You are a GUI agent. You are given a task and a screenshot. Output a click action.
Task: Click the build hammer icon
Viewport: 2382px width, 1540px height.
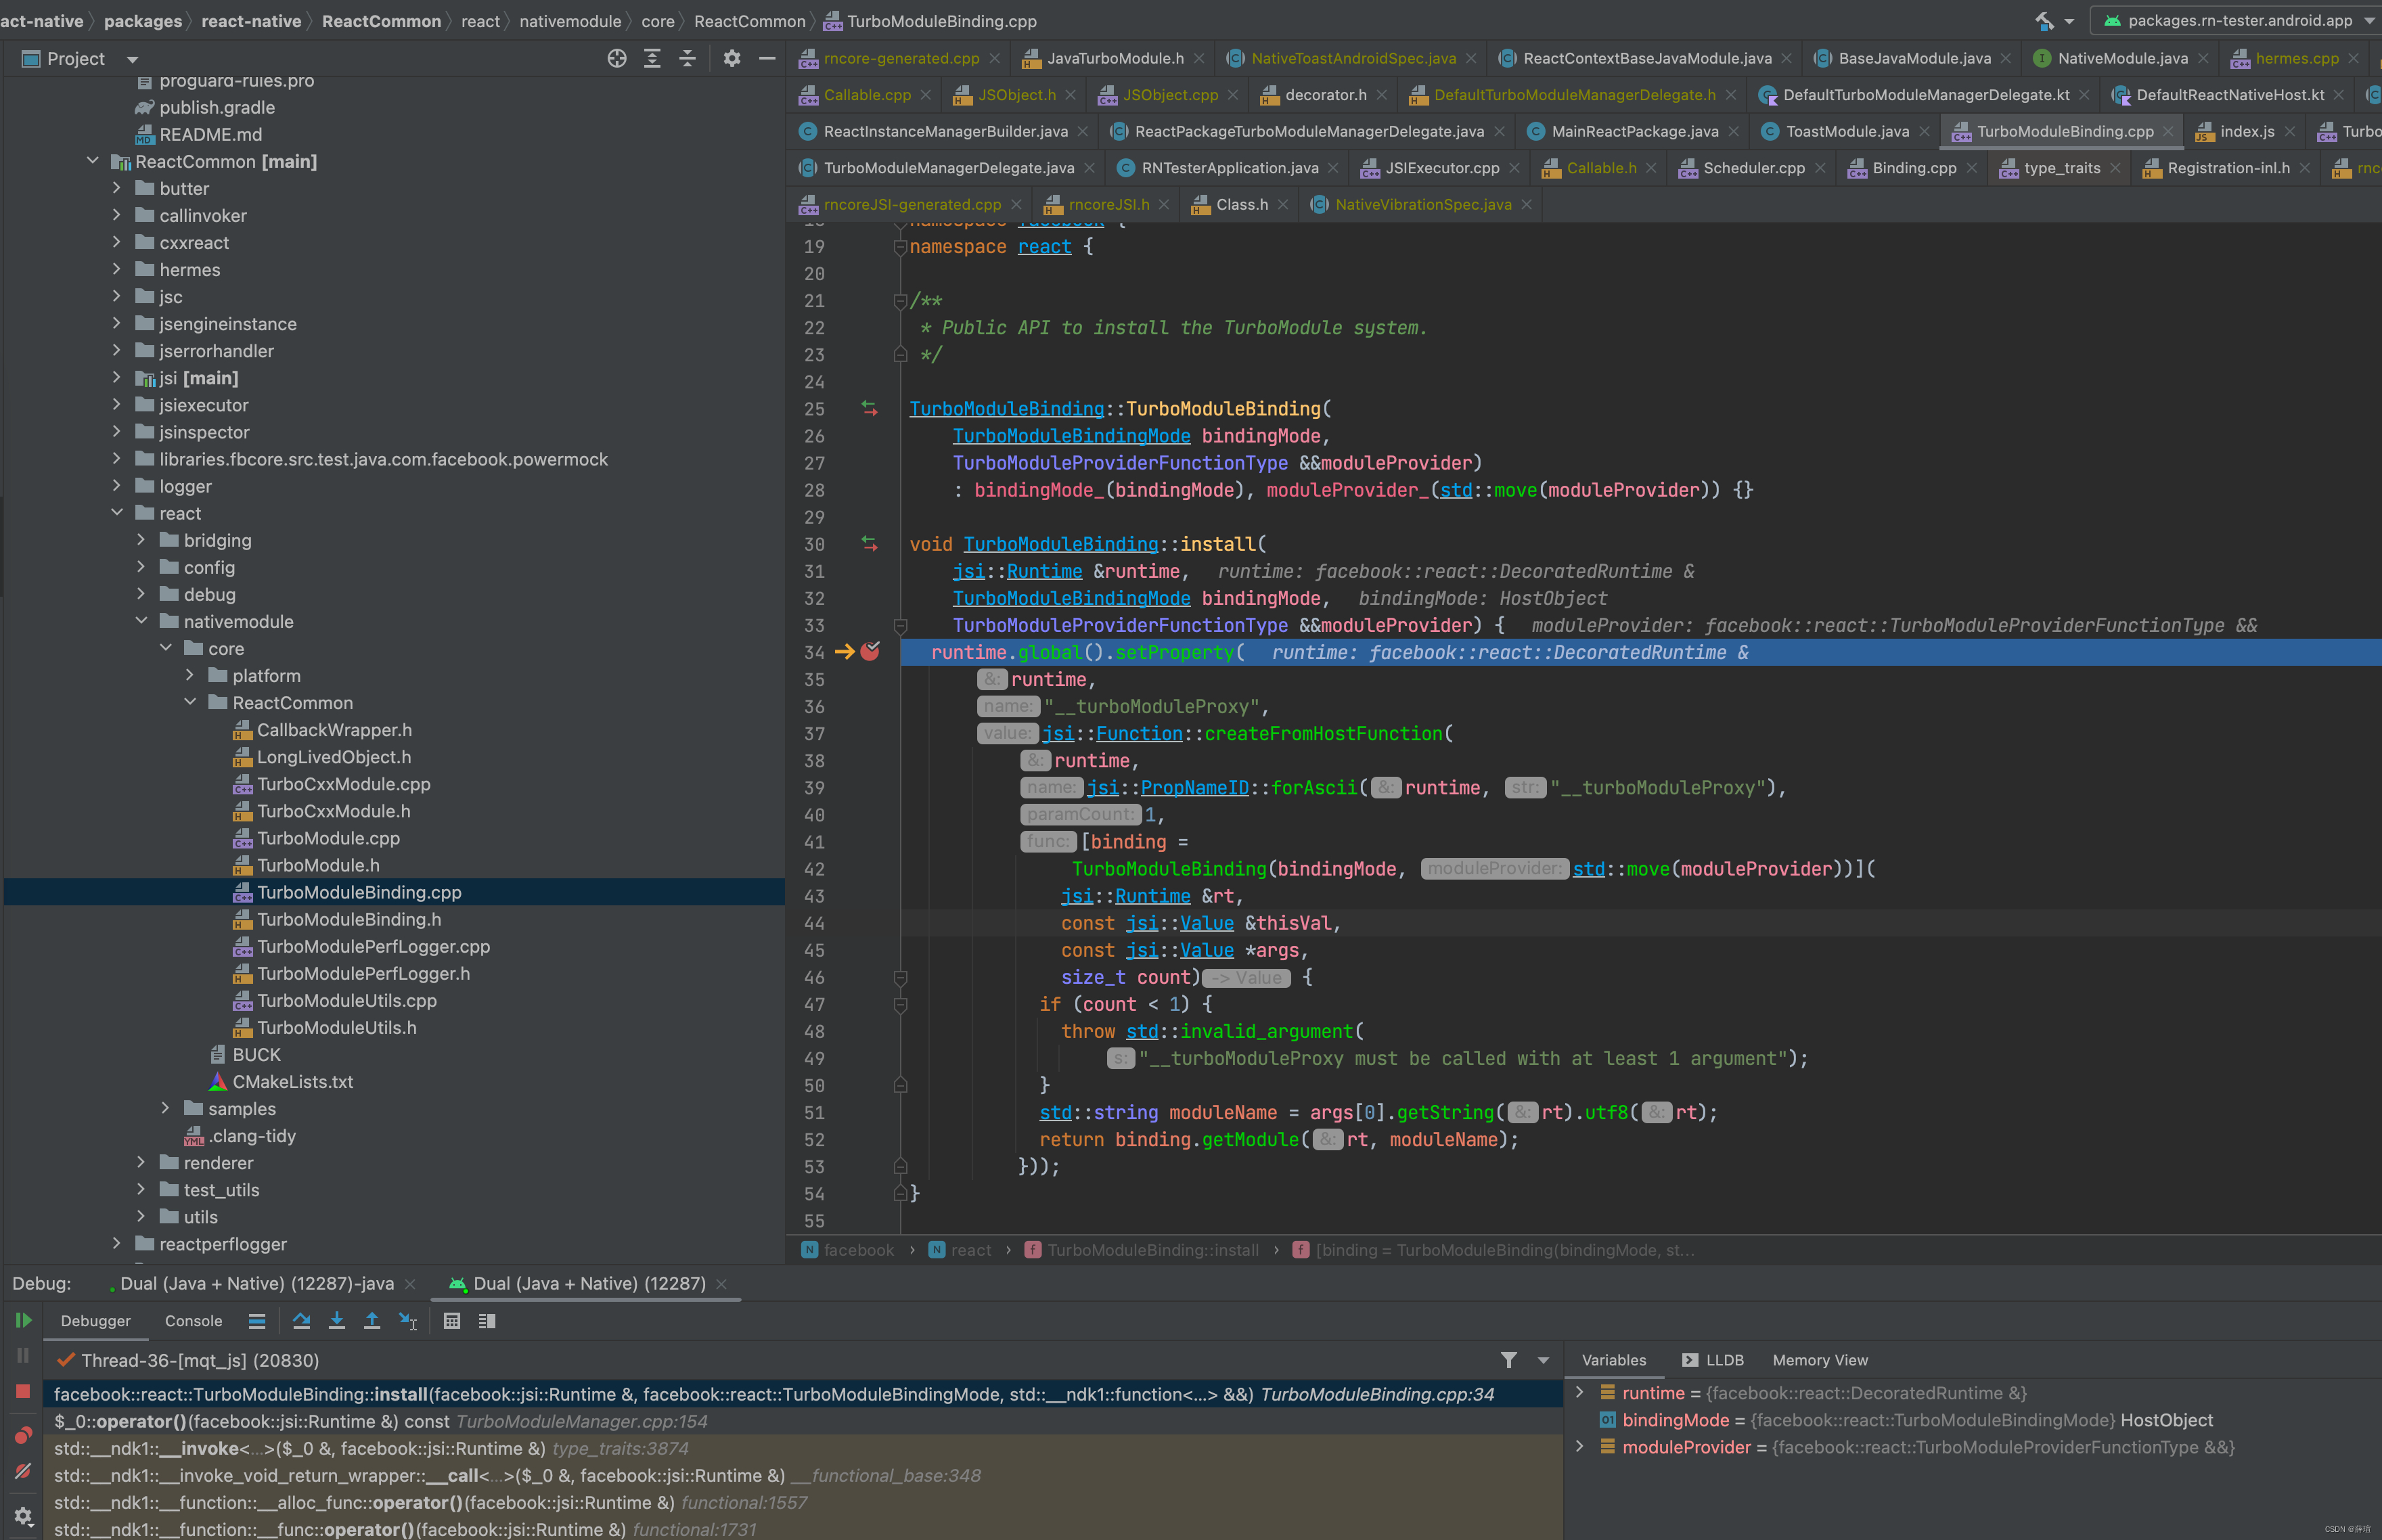(2044, 20)
